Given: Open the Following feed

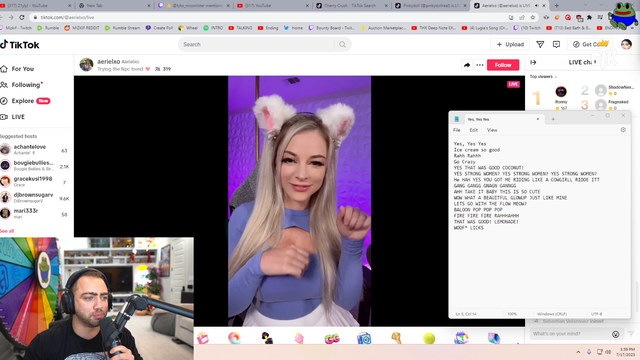Looking at the screenshot, I should [21, 85].
